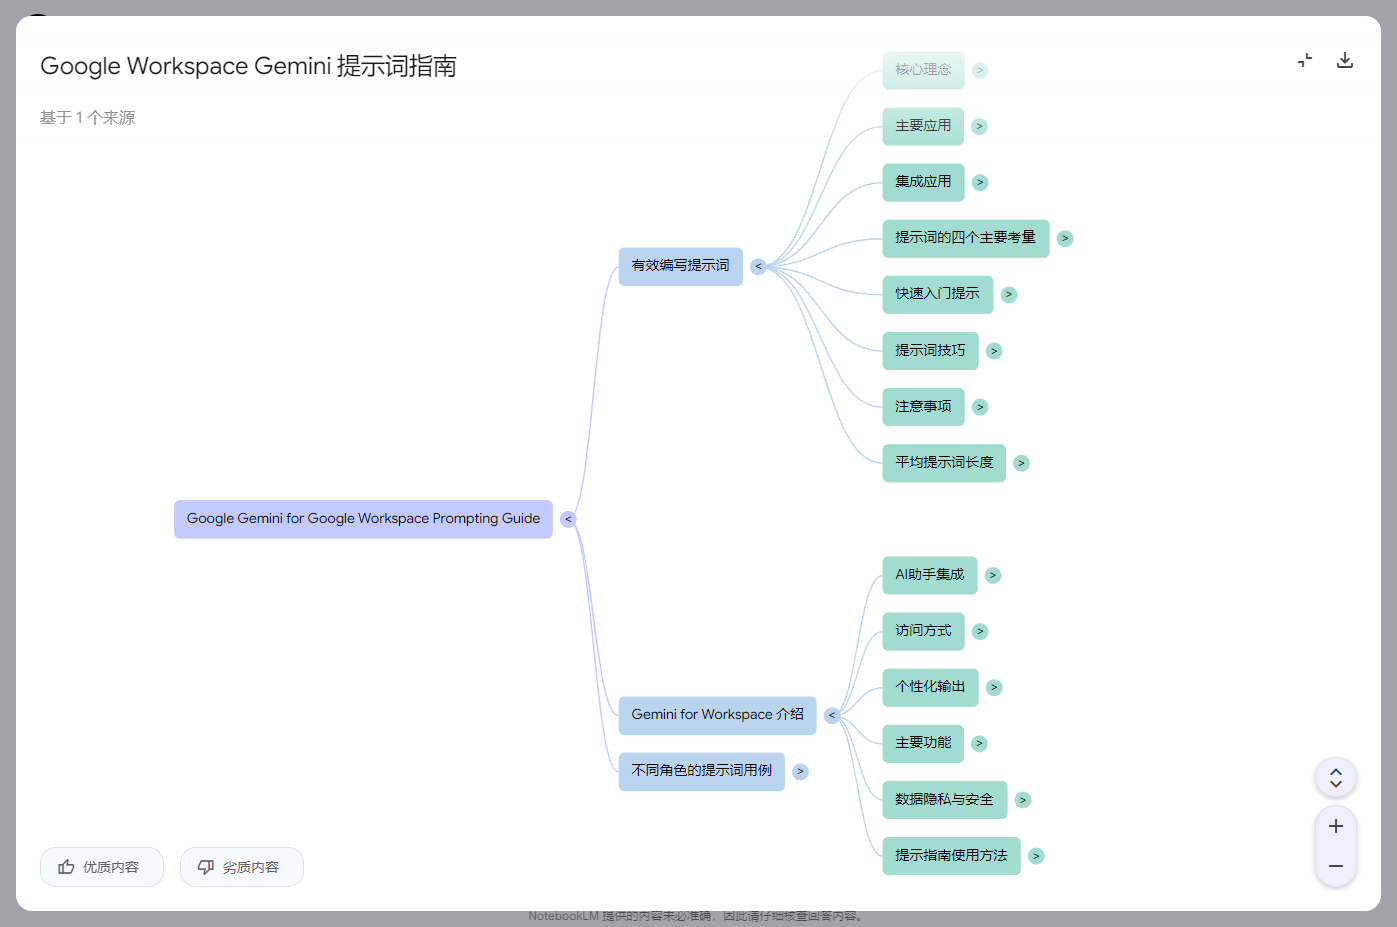Open the 个性化输出 node
The width and height of the screenshot is (1397, 927).
tap(930, 687)
